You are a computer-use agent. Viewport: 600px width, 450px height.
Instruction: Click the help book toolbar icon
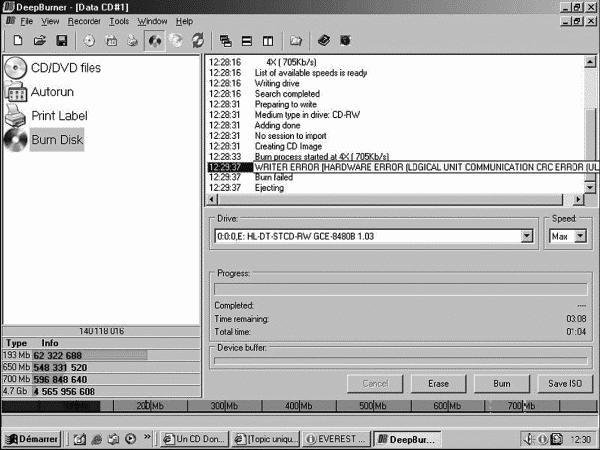(x=324, y=40)
